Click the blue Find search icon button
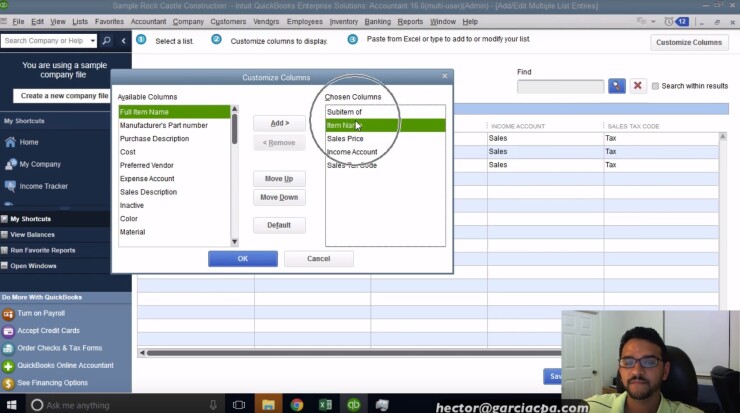Screen dimensions: 740x413 617,87
